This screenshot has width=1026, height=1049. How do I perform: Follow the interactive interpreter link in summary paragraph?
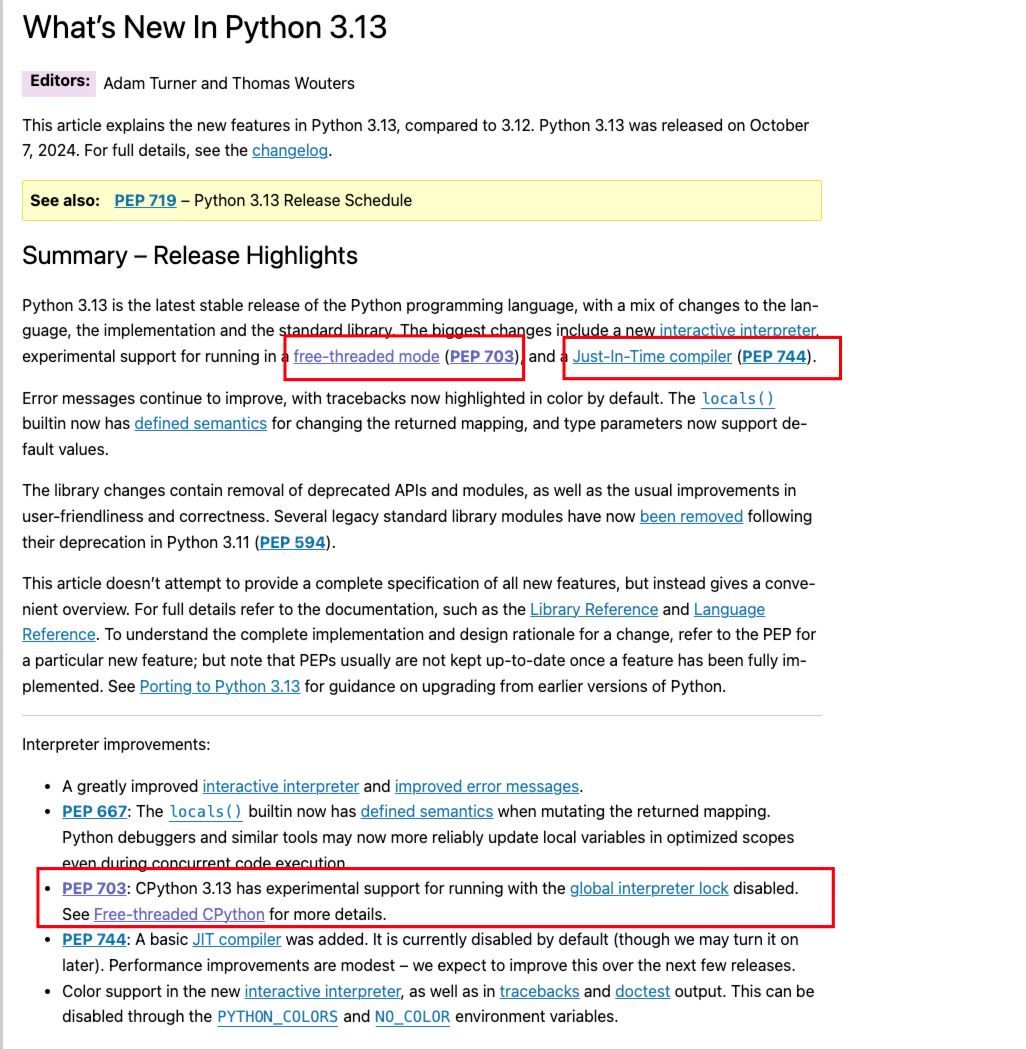738,330
